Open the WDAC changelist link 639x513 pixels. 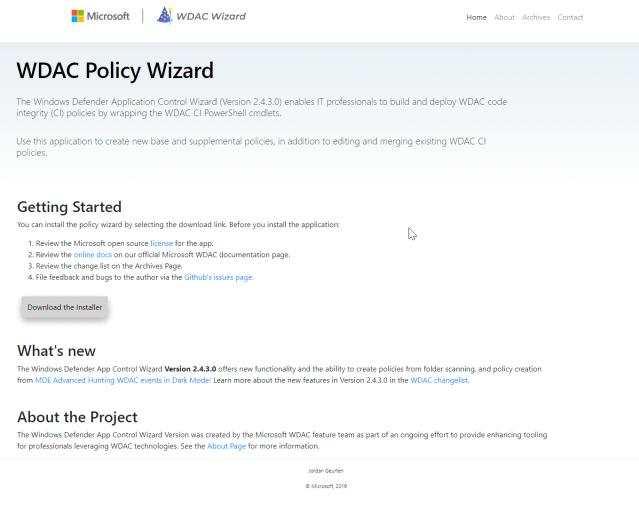pos(439,380)
